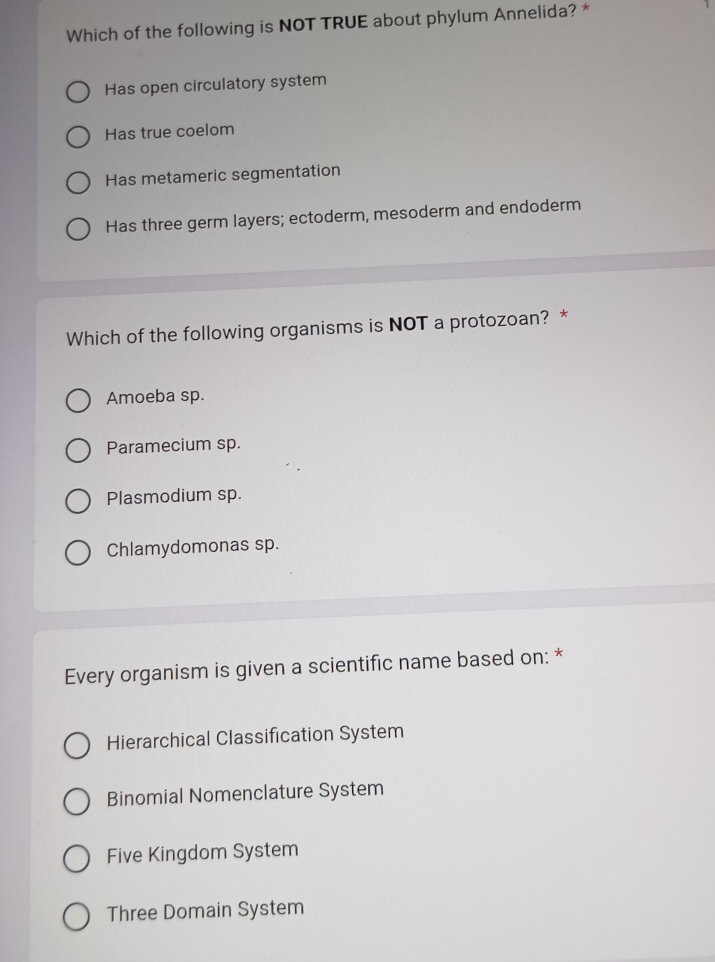Pick 'Has metameric segmentation' radio button
The height and width of the screenshot is (962, 715).
(79, 182)
